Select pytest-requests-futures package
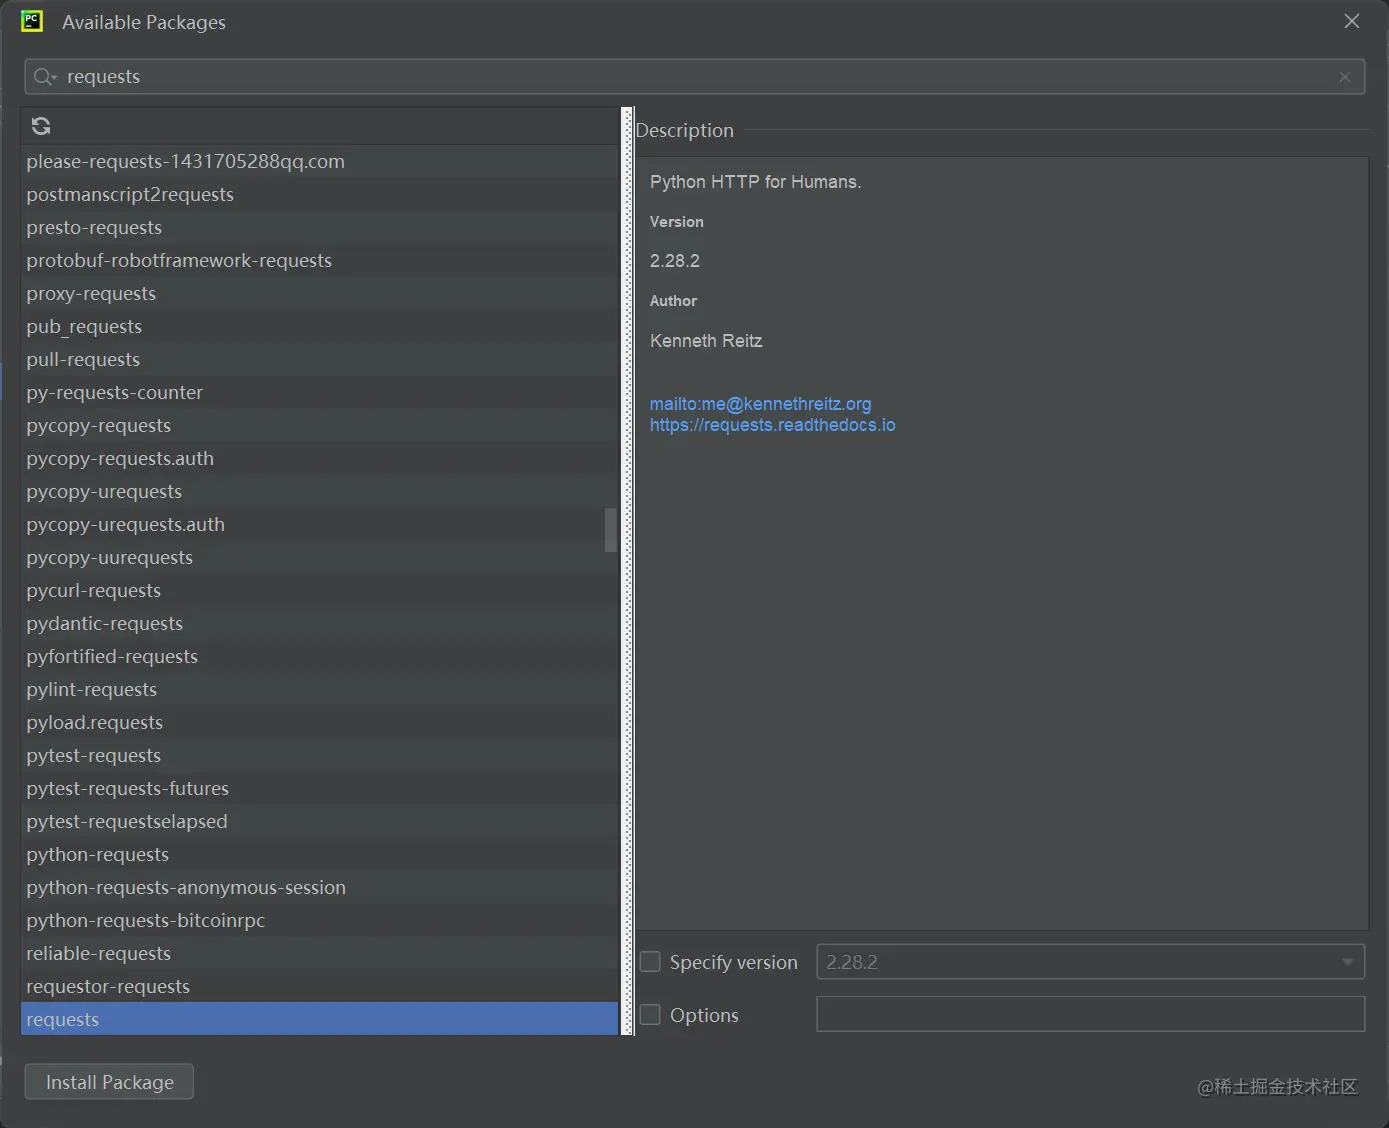Viewport: 1389px width, 1128px height. [320, 788]
